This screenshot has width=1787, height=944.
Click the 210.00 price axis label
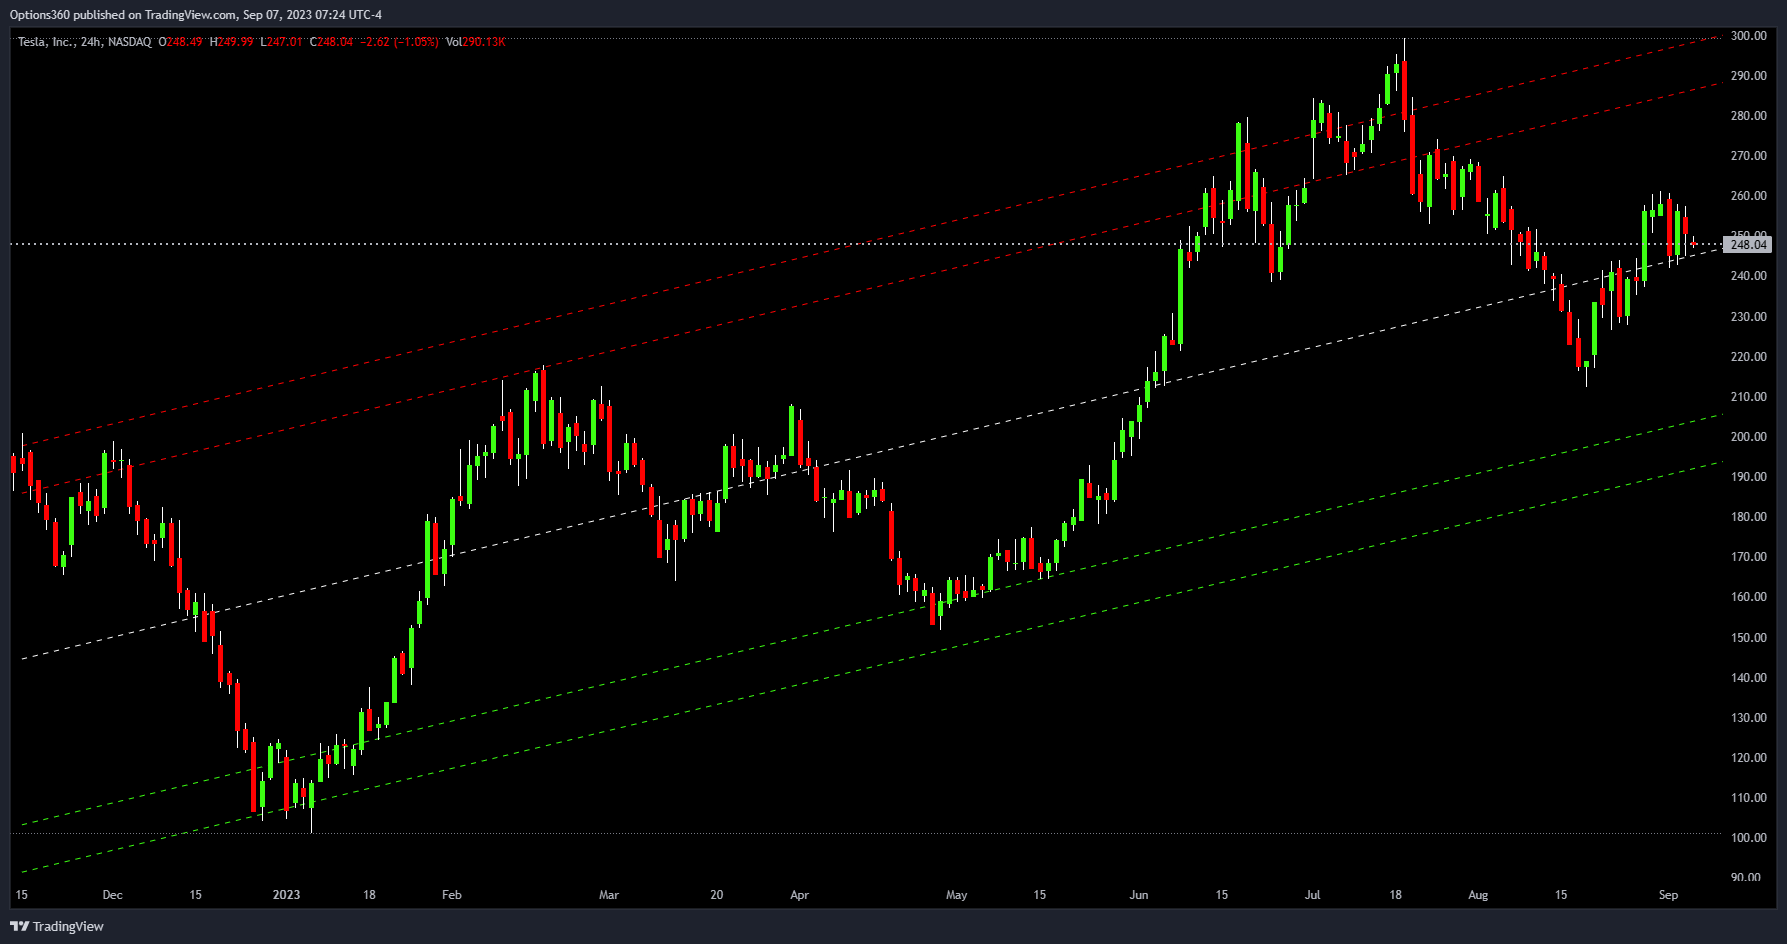coord(1749,397)
